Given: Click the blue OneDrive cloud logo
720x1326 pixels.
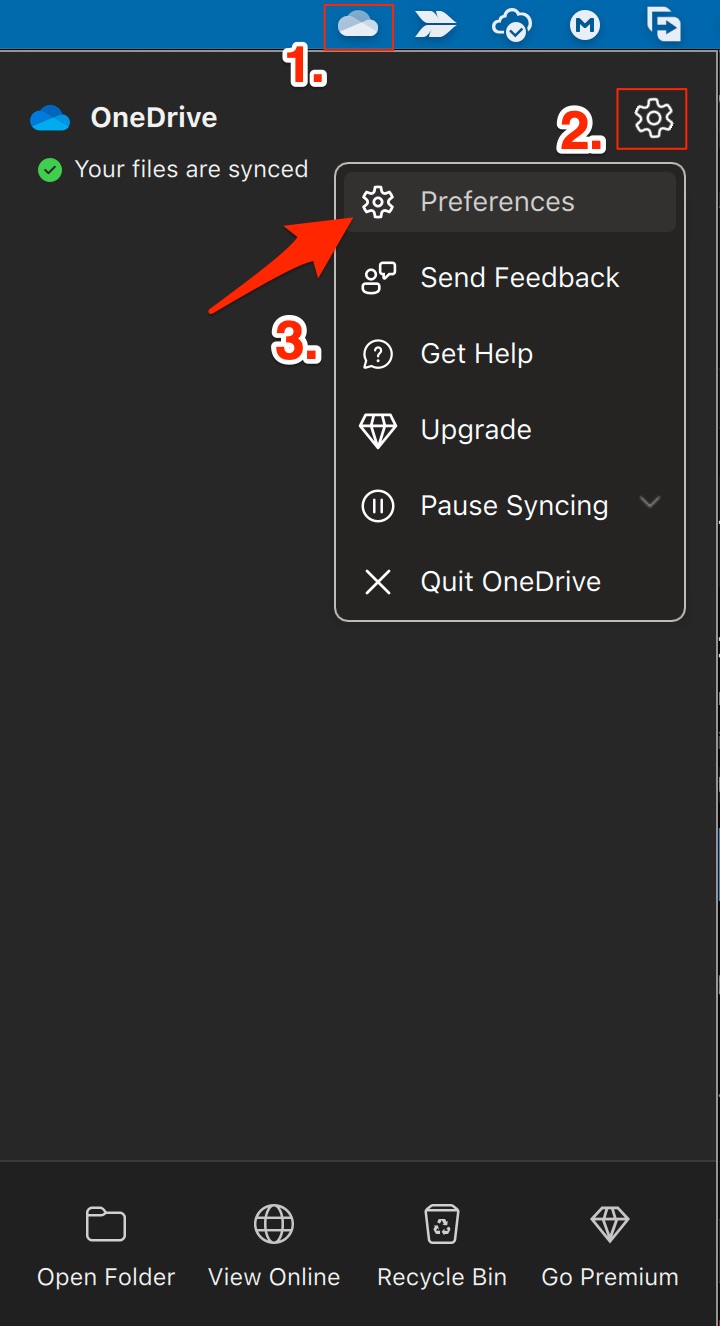Looking at the screenshot, I should coord(48,117).
